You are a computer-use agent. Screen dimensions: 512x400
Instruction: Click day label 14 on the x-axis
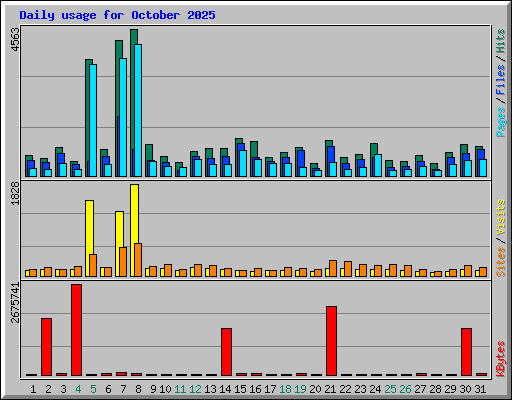tap(225, 389)
